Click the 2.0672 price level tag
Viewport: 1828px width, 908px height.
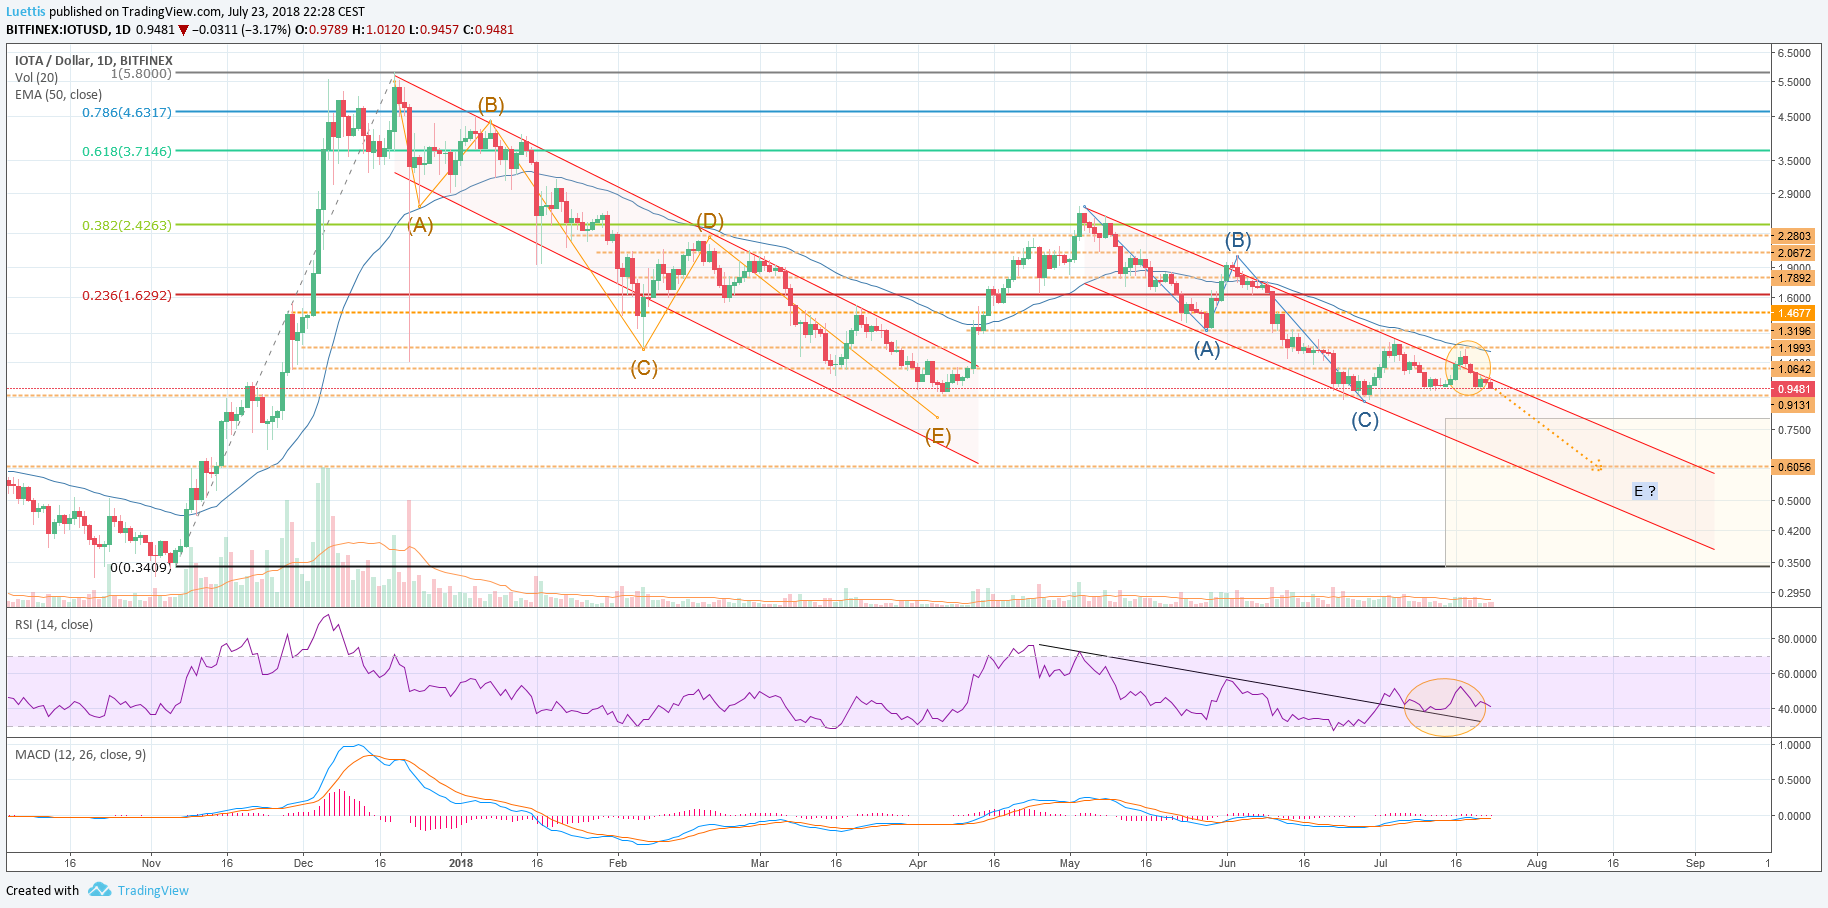pyautogui.click(x=1794, y=253)
